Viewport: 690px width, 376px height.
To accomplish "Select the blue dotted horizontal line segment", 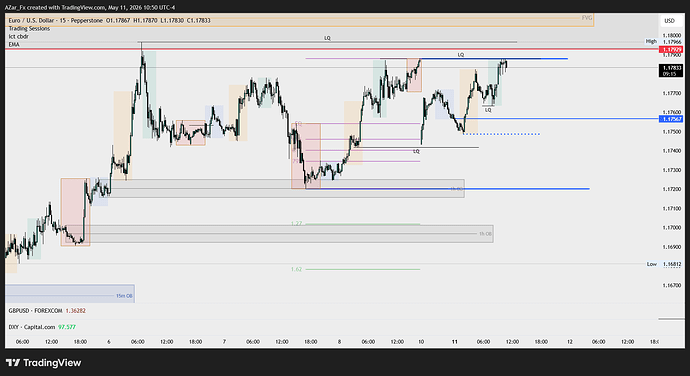I will tap(502, 134).
